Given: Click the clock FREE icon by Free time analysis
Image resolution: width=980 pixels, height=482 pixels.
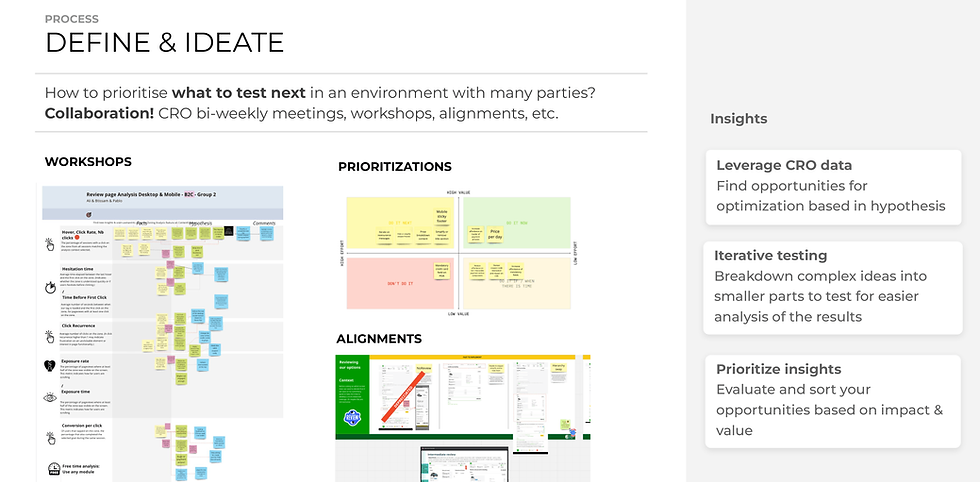Looking at the screenshot, I should coord(53,469).
